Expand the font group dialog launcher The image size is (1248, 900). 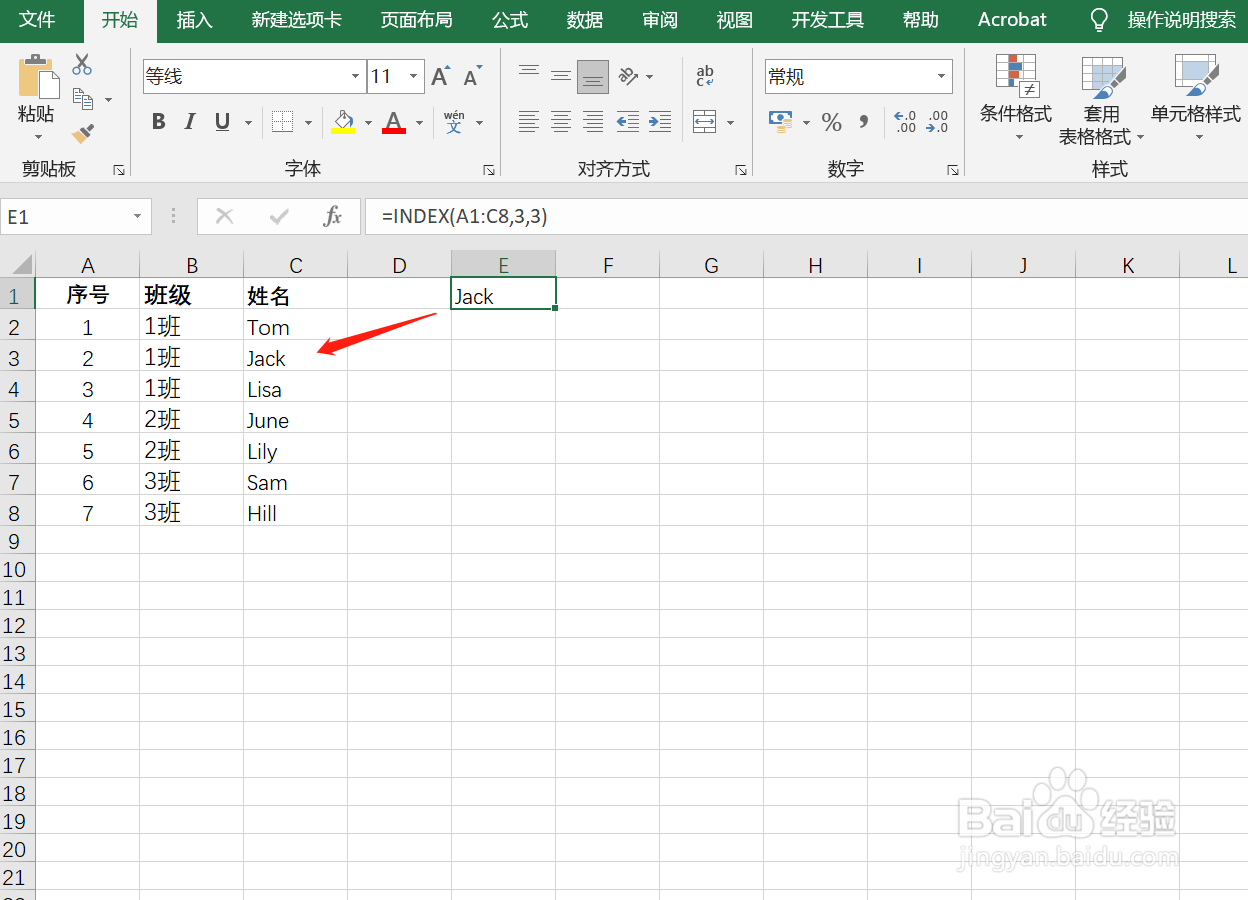(x=489, y=170)
